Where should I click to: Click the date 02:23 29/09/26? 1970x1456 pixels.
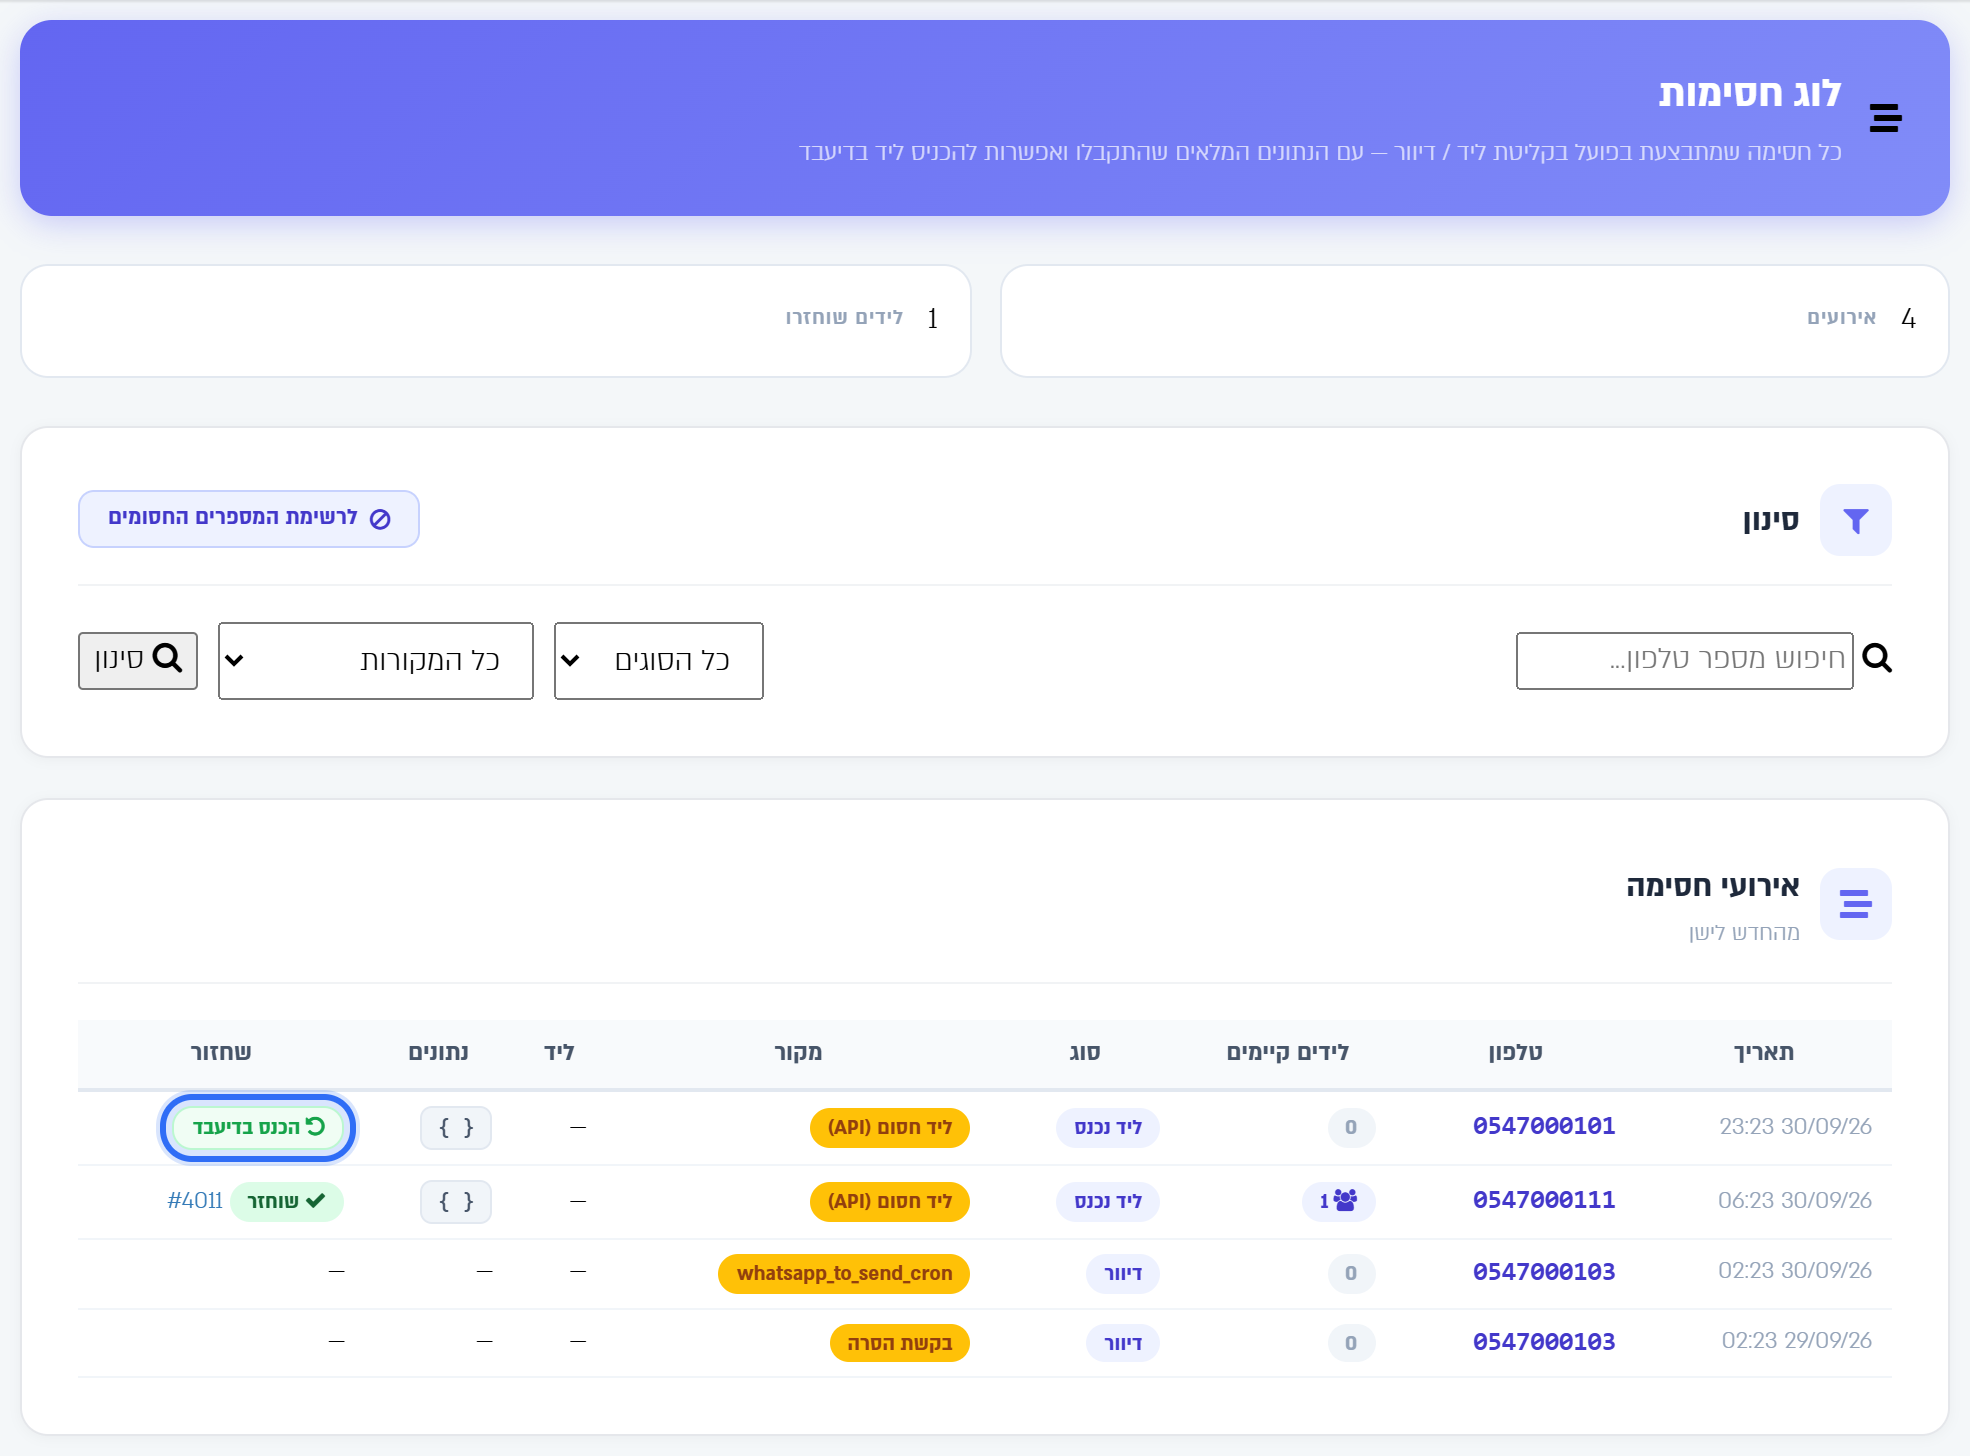(x=1796, y=1341)
